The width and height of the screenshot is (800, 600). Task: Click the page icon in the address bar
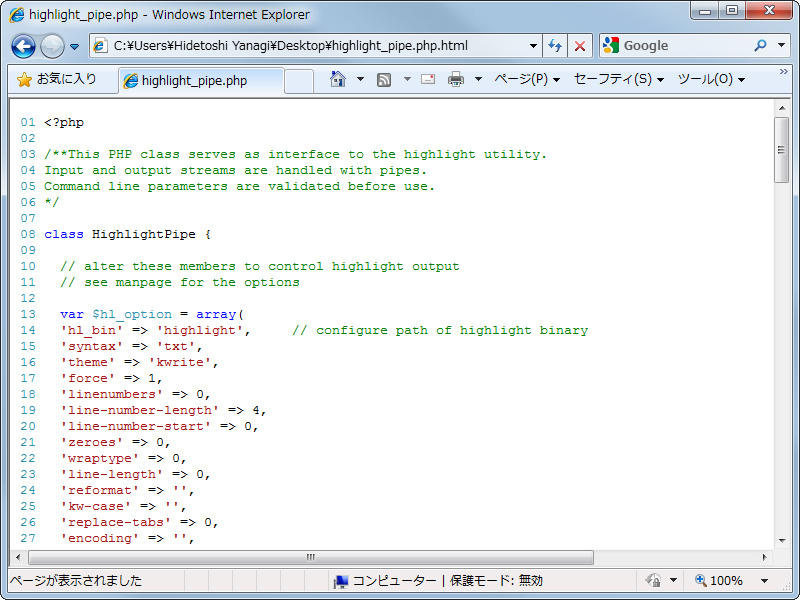click(x=100, y=46)
